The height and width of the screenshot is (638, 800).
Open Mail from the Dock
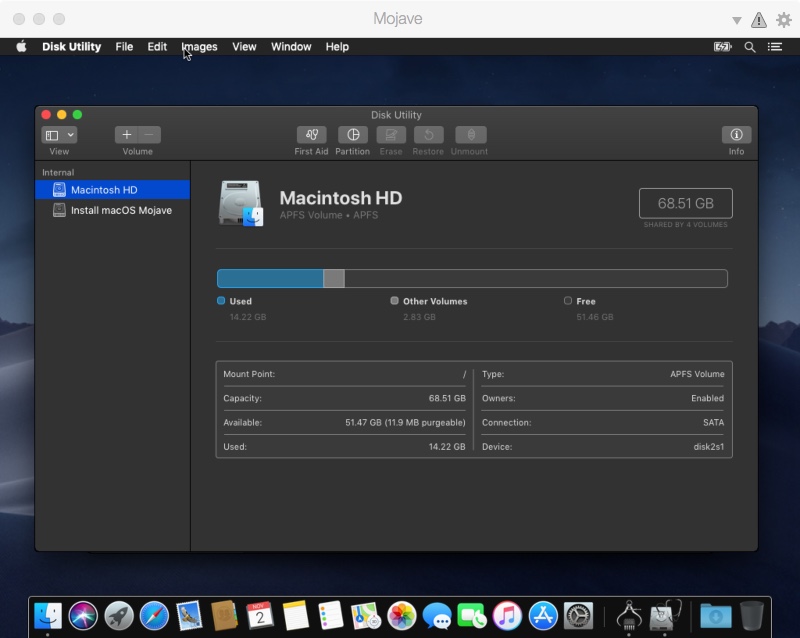point(189,616)
